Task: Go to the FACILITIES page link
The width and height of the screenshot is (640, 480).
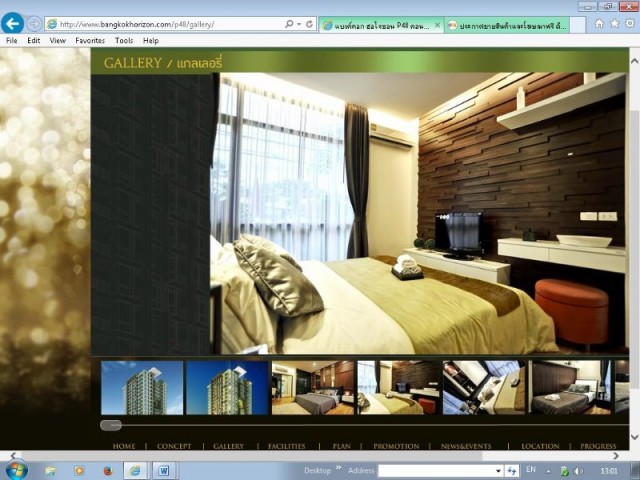Action: 286,446
